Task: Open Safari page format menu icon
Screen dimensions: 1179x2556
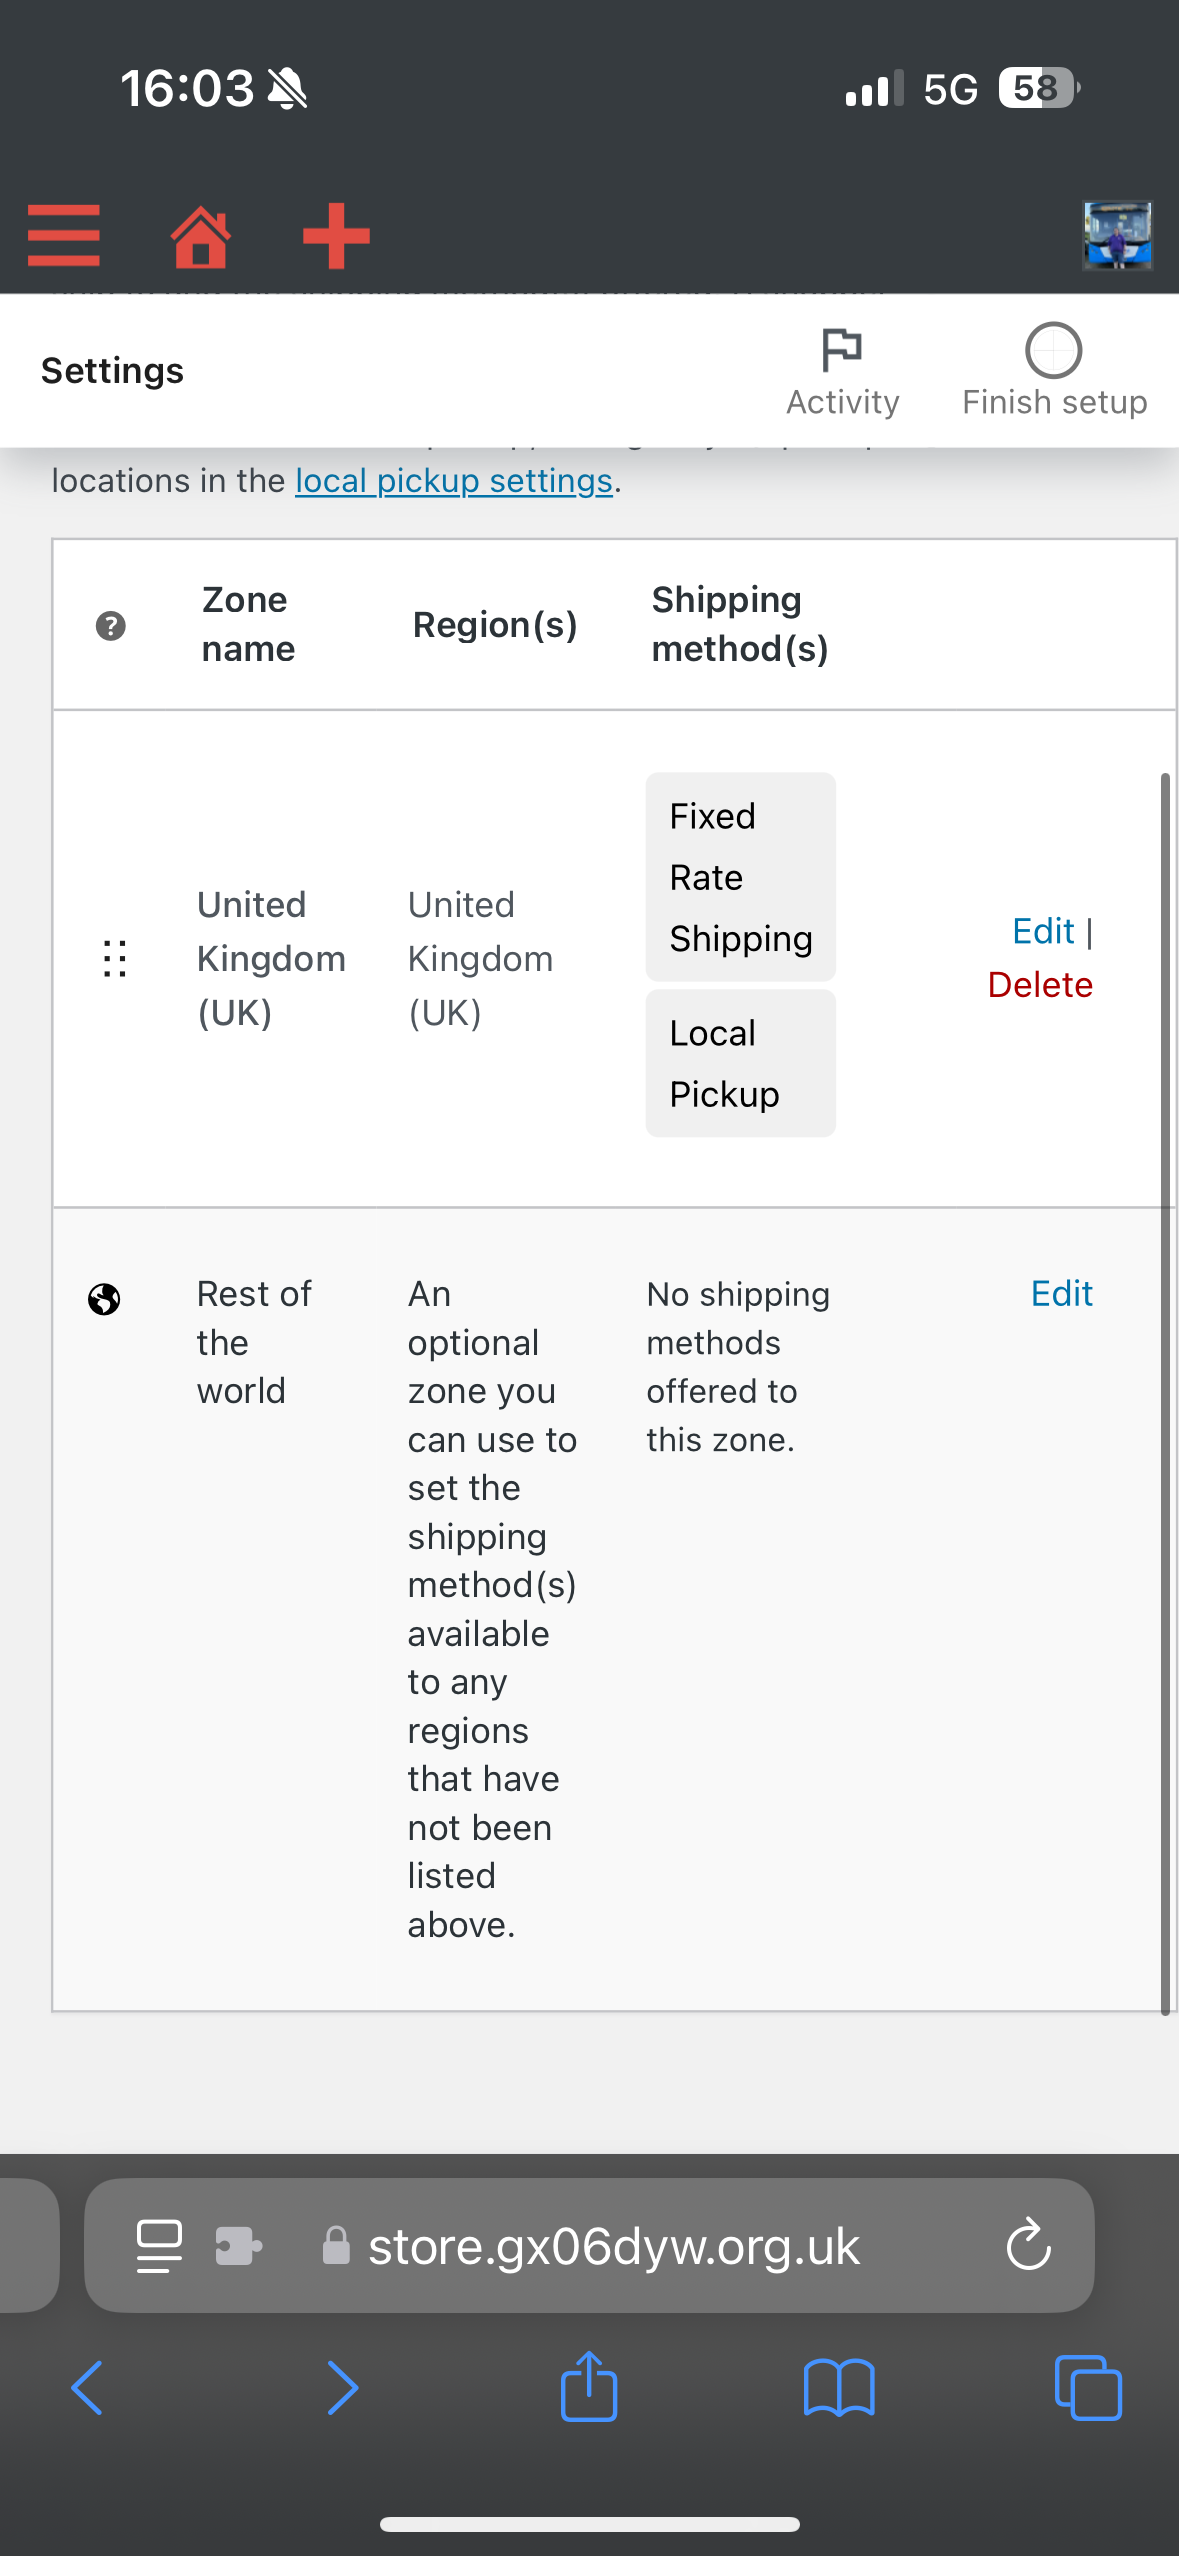Action: click(159, 2246)
